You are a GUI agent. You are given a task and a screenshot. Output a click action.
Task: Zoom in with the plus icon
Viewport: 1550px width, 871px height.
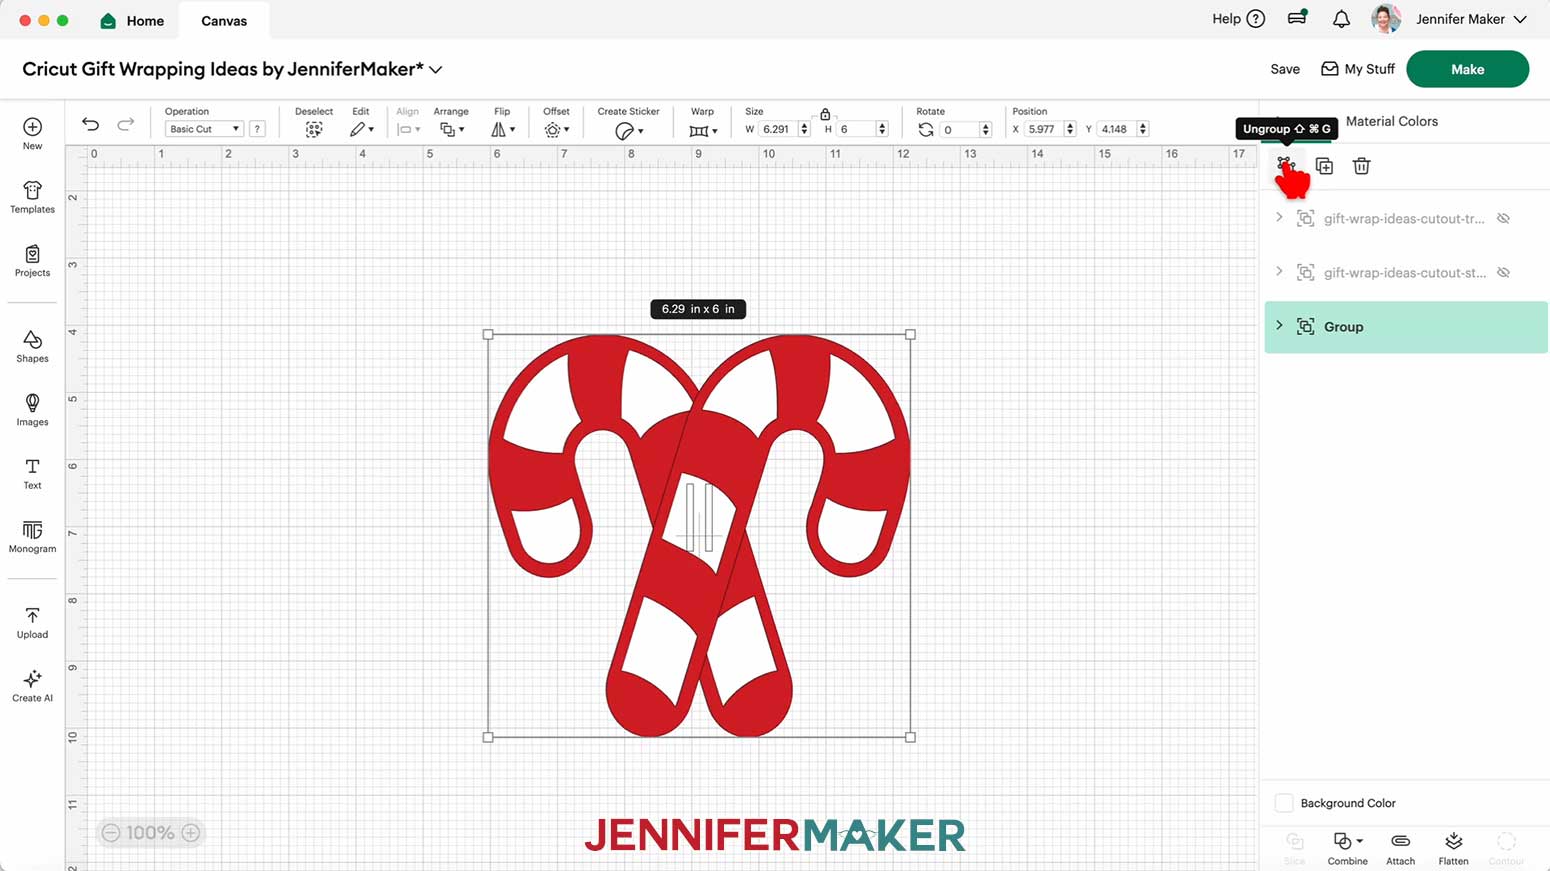click(x=191, y=833)
